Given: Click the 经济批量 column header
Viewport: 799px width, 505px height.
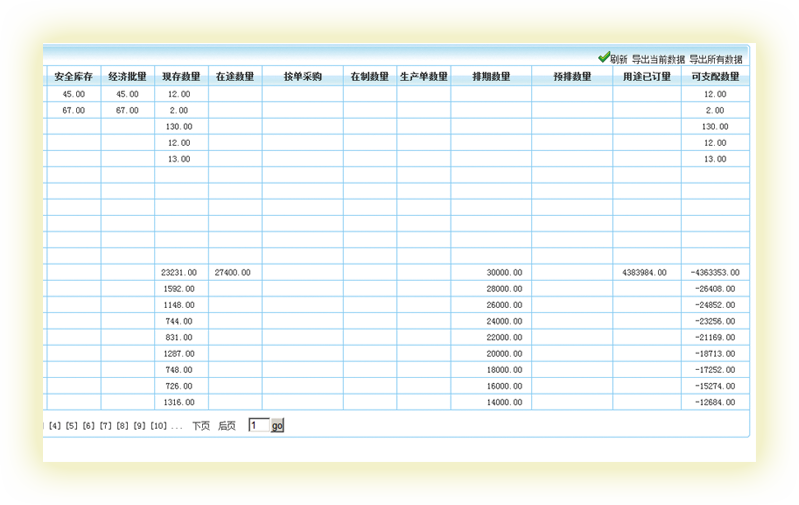Looking at the screenshot, I should click(x=127, y=76).
